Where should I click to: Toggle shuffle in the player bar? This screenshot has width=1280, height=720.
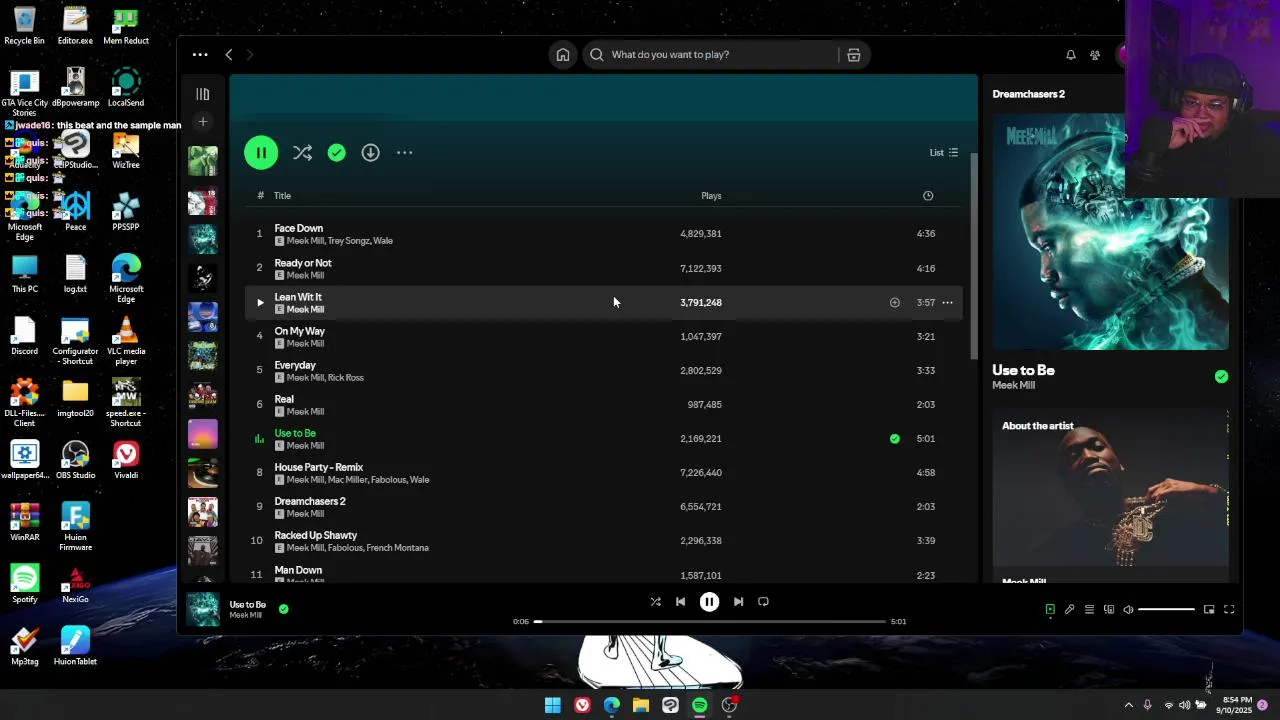[655, 602]
